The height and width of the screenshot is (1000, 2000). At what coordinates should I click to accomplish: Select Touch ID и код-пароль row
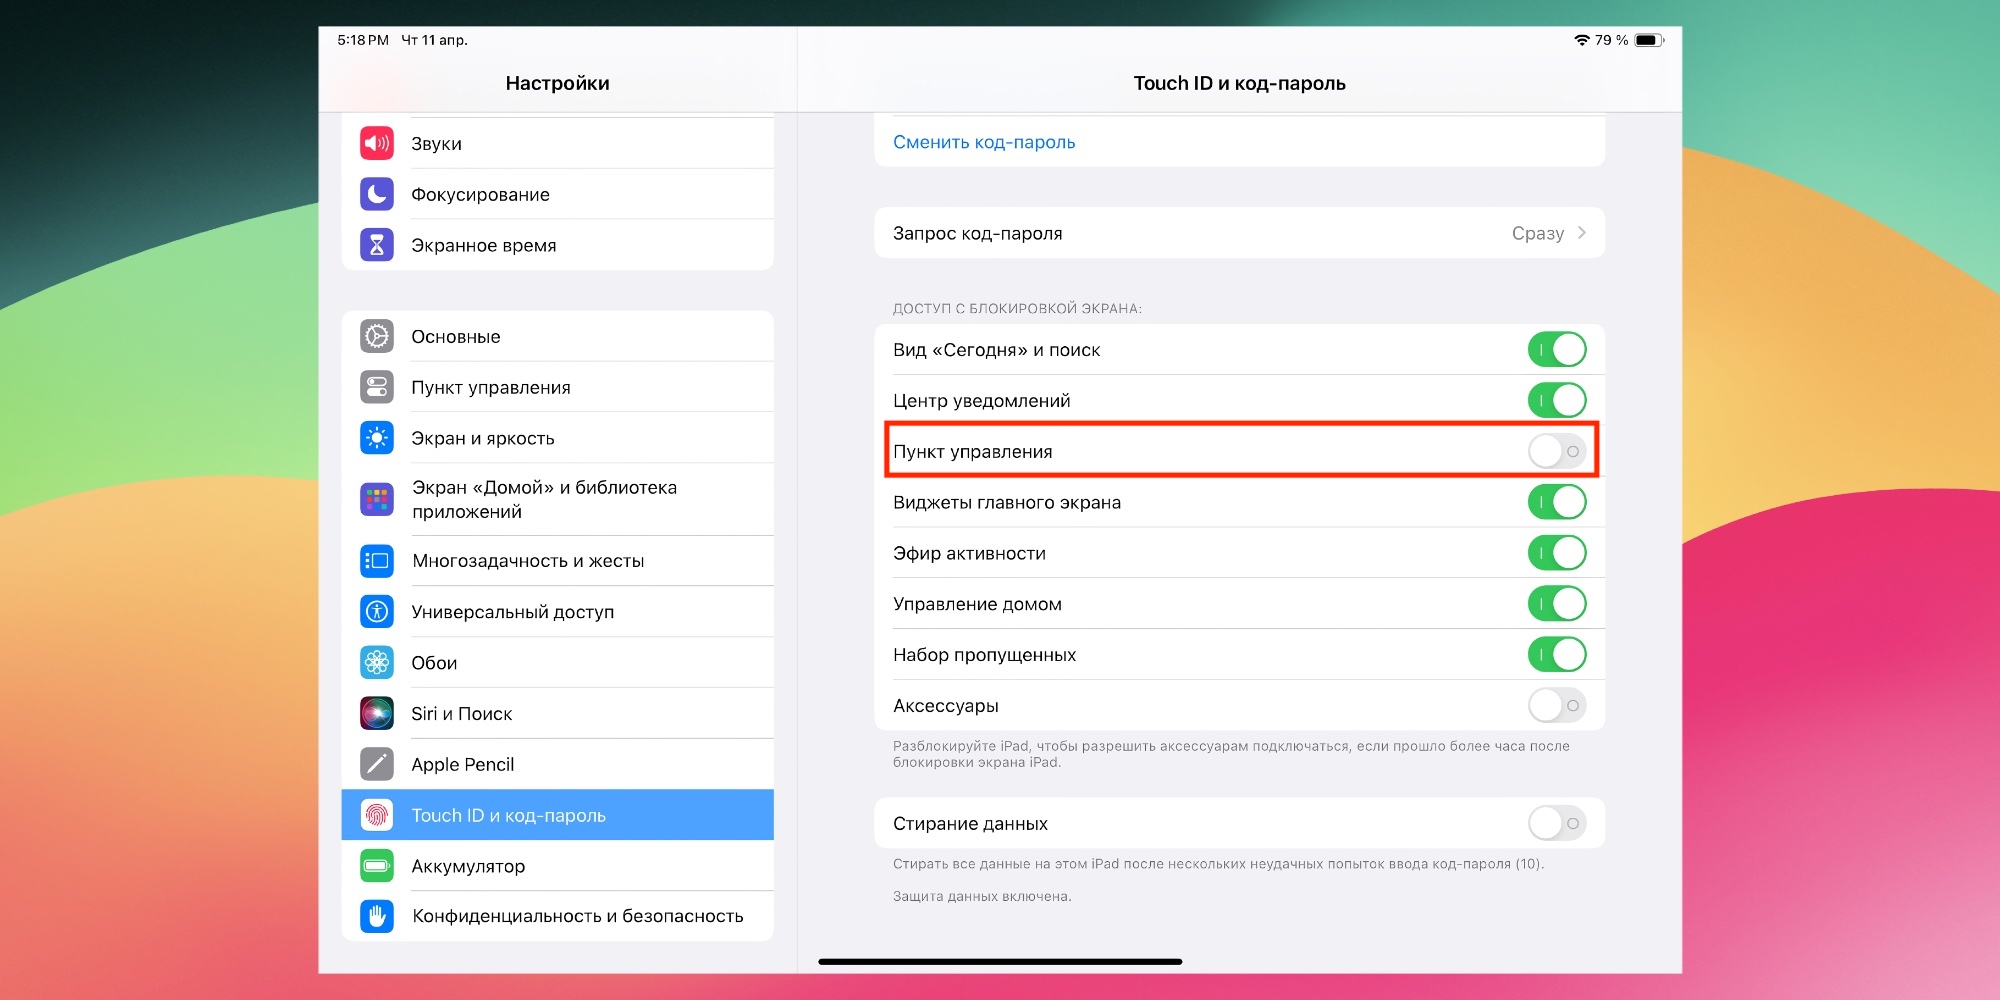[x=558, y=815]
